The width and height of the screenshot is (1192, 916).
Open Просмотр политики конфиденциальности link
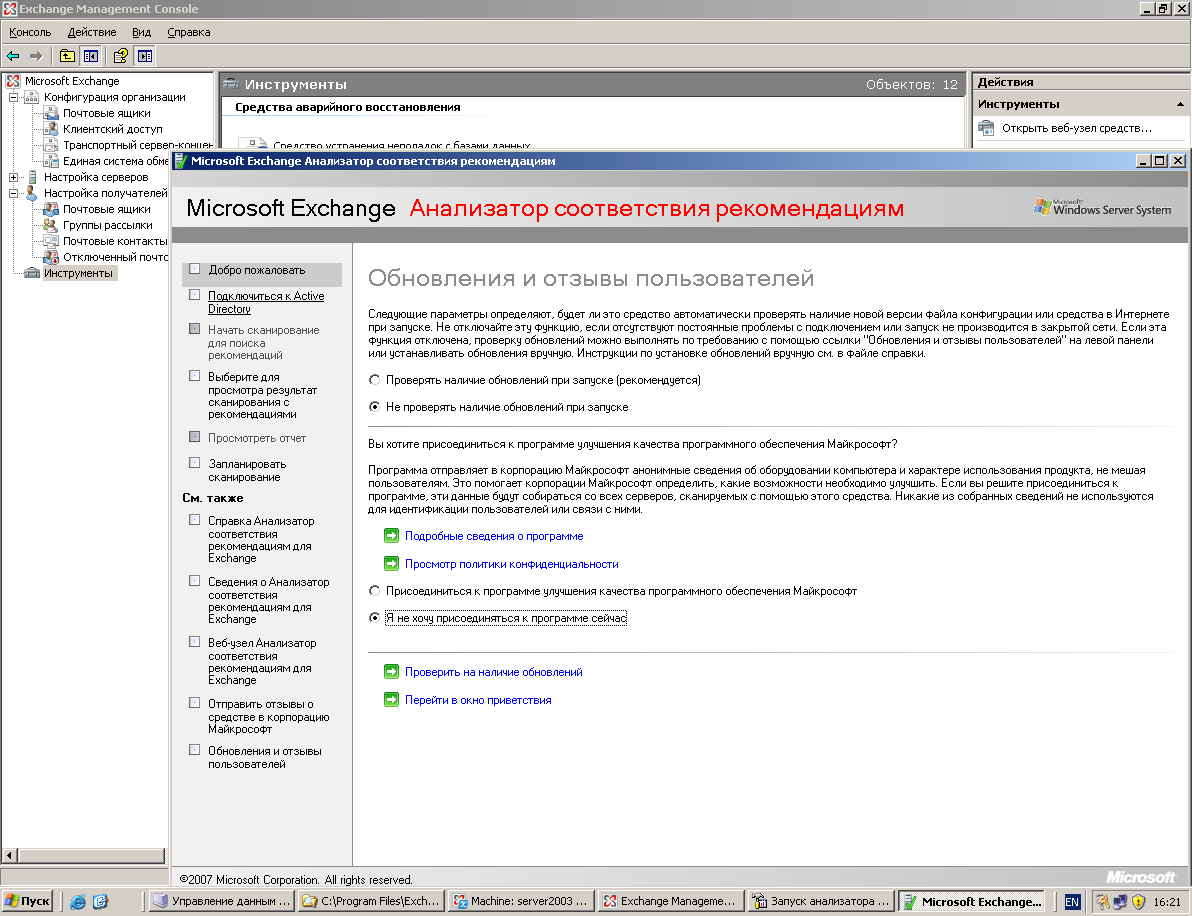point(512,564)
